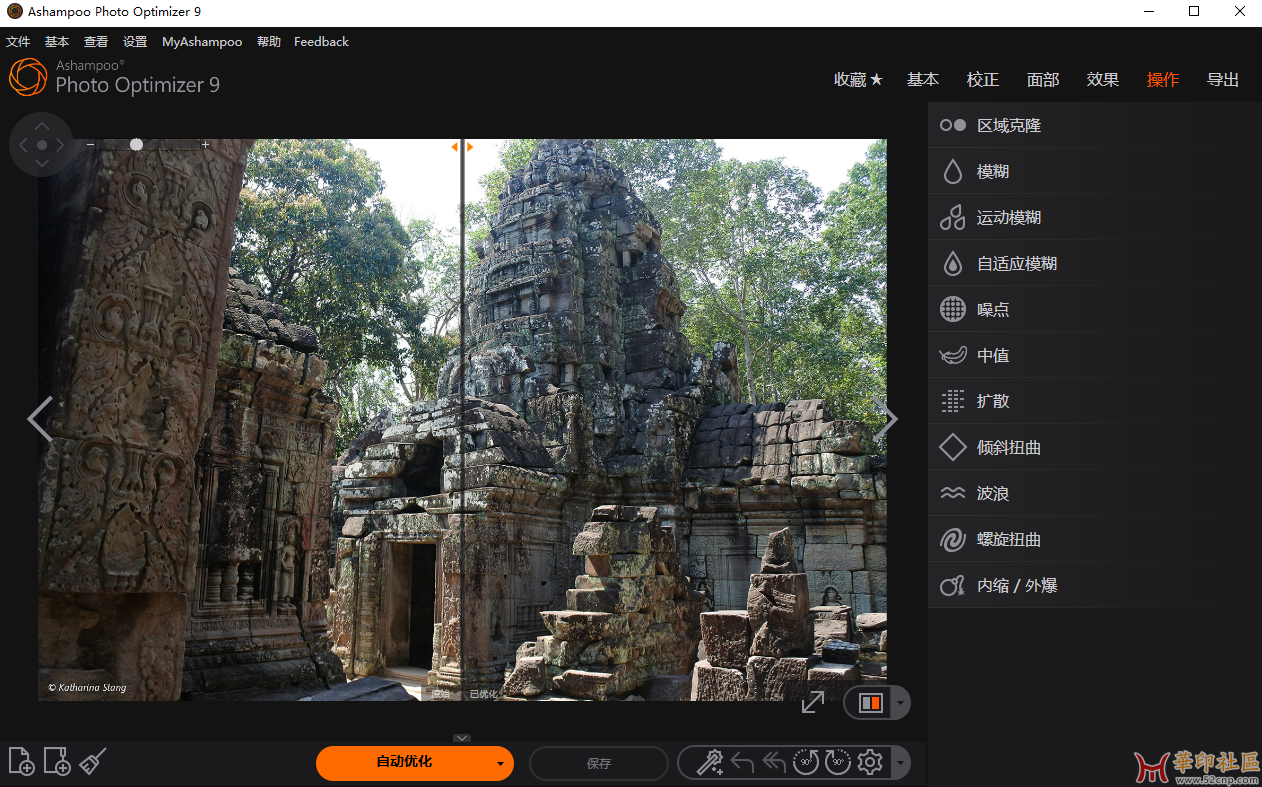Click the broom clear-list icon
This screenshot has height=787, width=1262.
coord(93,761)
